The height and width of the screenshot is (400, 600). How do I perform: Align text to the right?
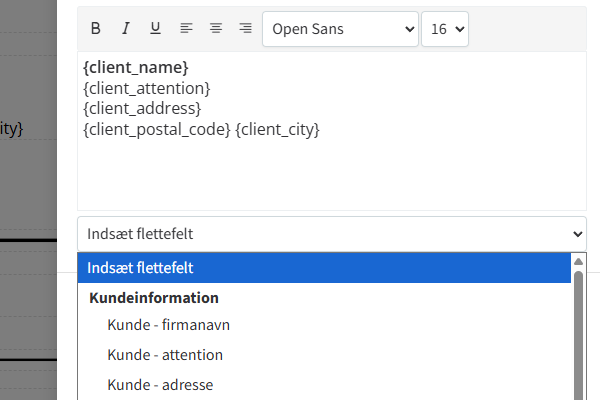(245, 29)
